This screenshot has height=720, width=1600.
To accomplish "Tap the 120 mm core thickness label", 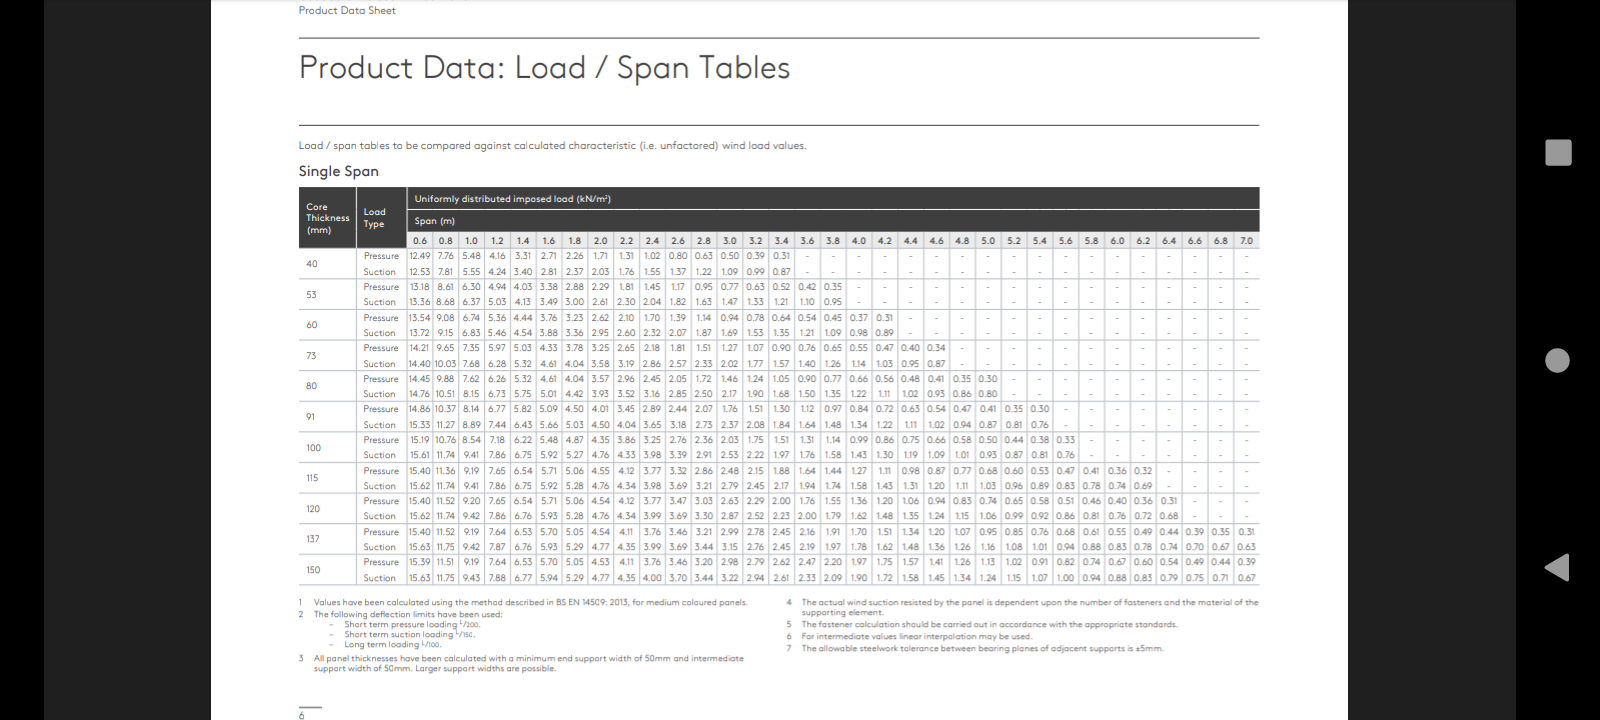I will click(x=313, y=509).
